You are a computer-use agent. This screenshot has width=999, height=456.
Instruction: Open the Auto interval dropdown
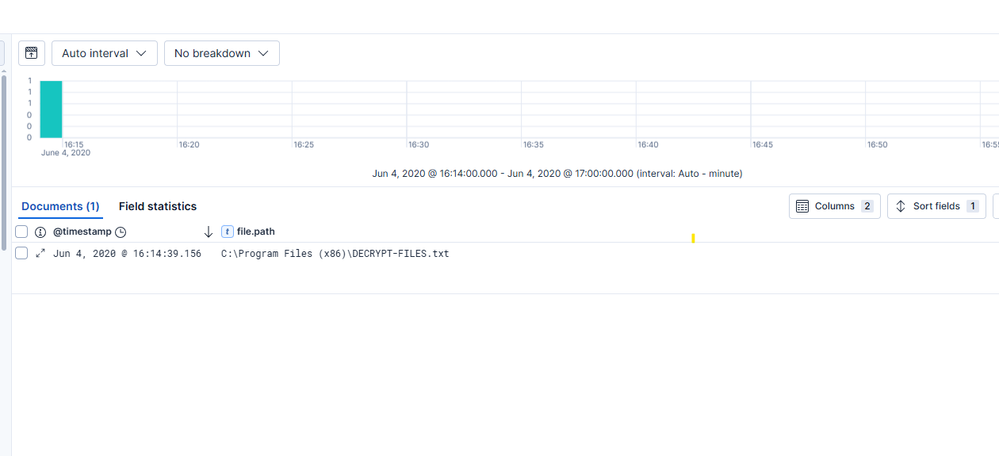(x=104, y=53)
